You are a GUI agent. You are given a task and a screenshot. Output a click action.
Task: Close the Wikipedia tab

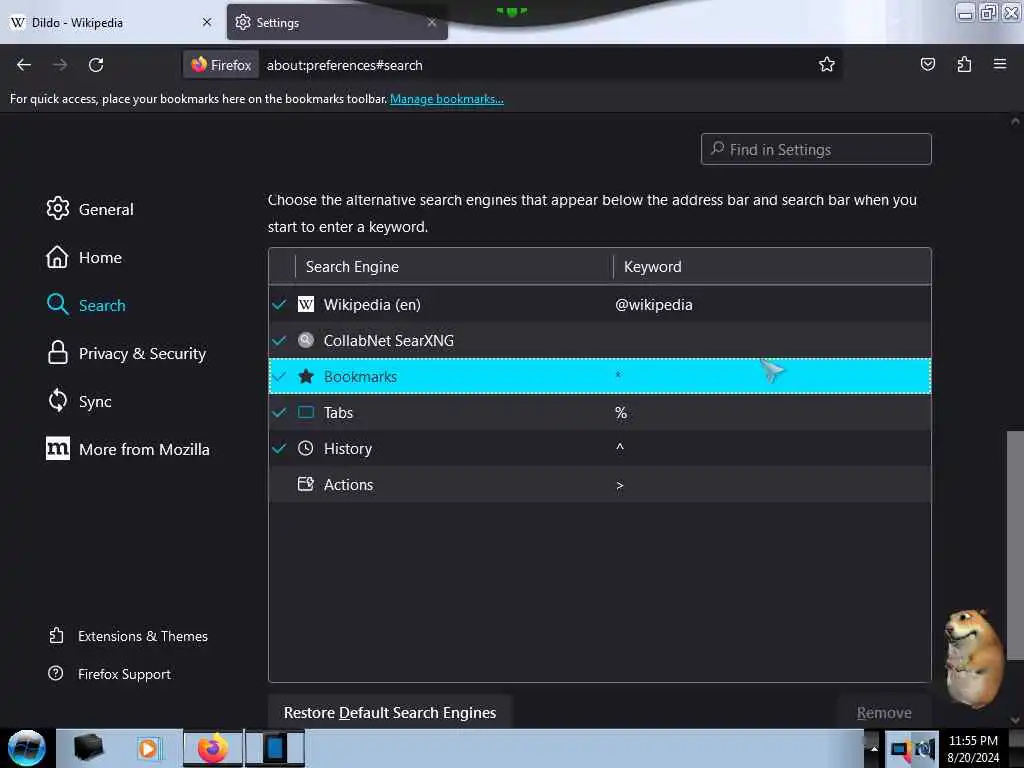[207, 22]
